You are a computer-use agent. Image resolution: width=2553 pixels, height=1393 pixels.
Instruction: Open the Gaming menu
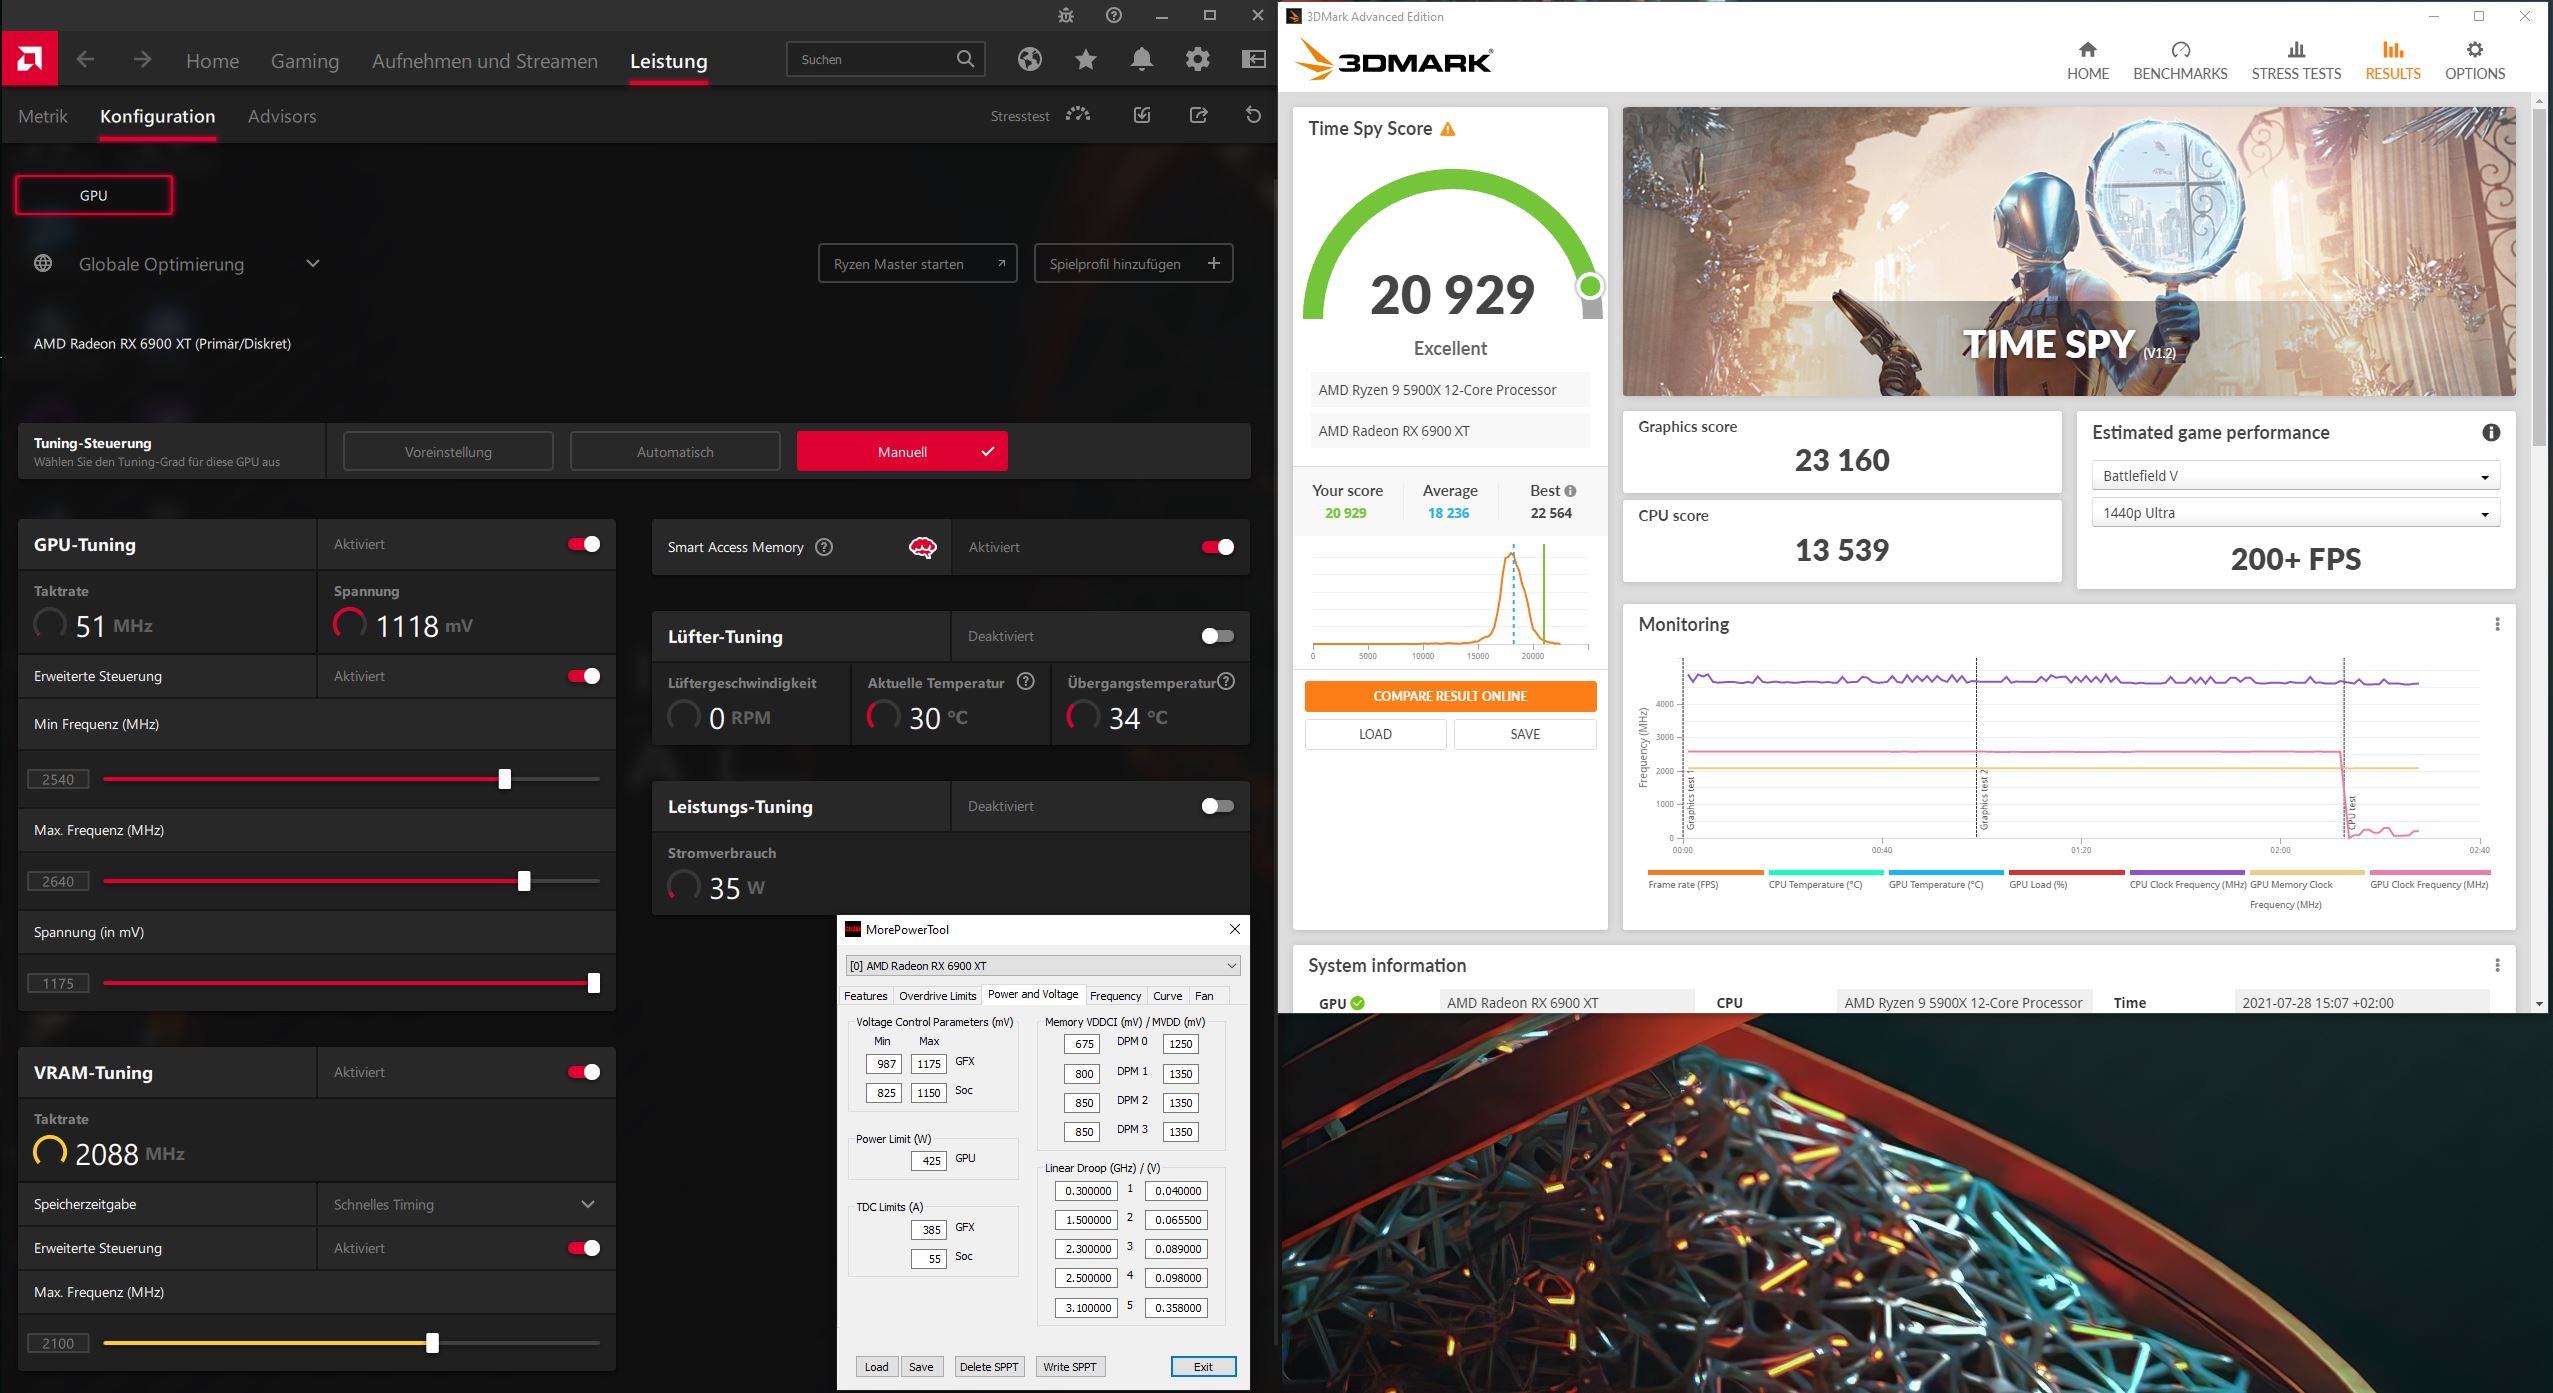[305, 61]
